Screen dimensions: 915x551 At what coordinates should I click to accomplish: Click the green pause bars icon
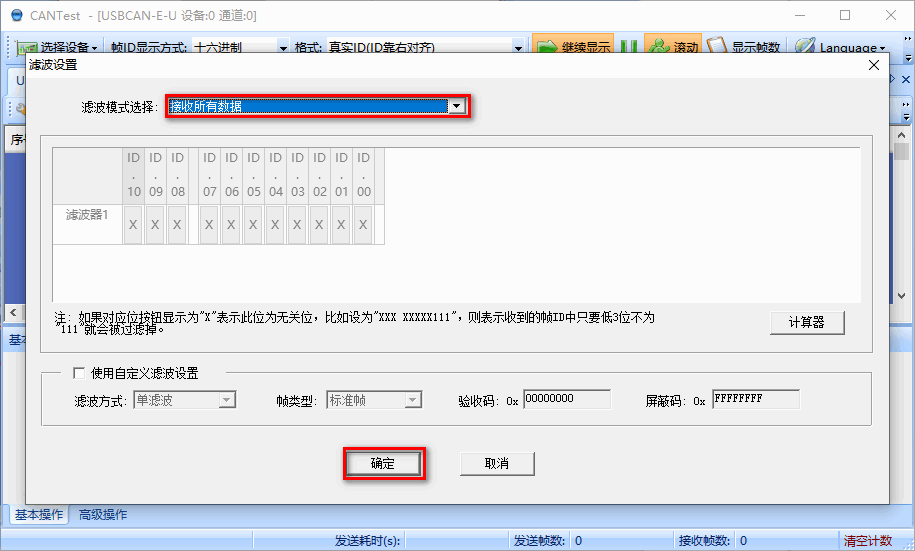(629, 47)
